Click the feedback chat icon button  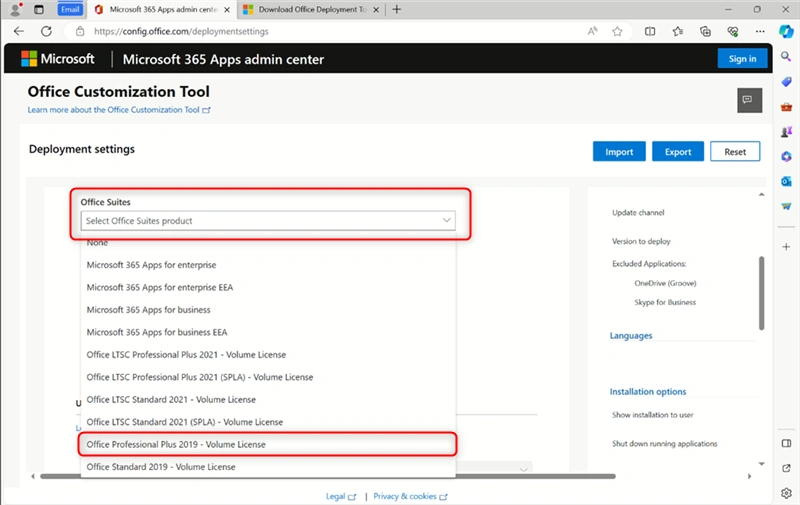[749, 100]
